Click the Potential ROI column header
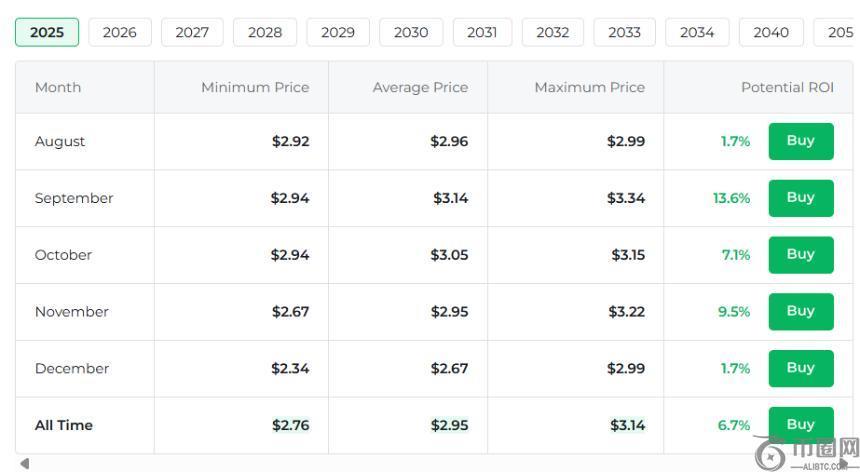 pyautogui.click(x=787, y=87)
